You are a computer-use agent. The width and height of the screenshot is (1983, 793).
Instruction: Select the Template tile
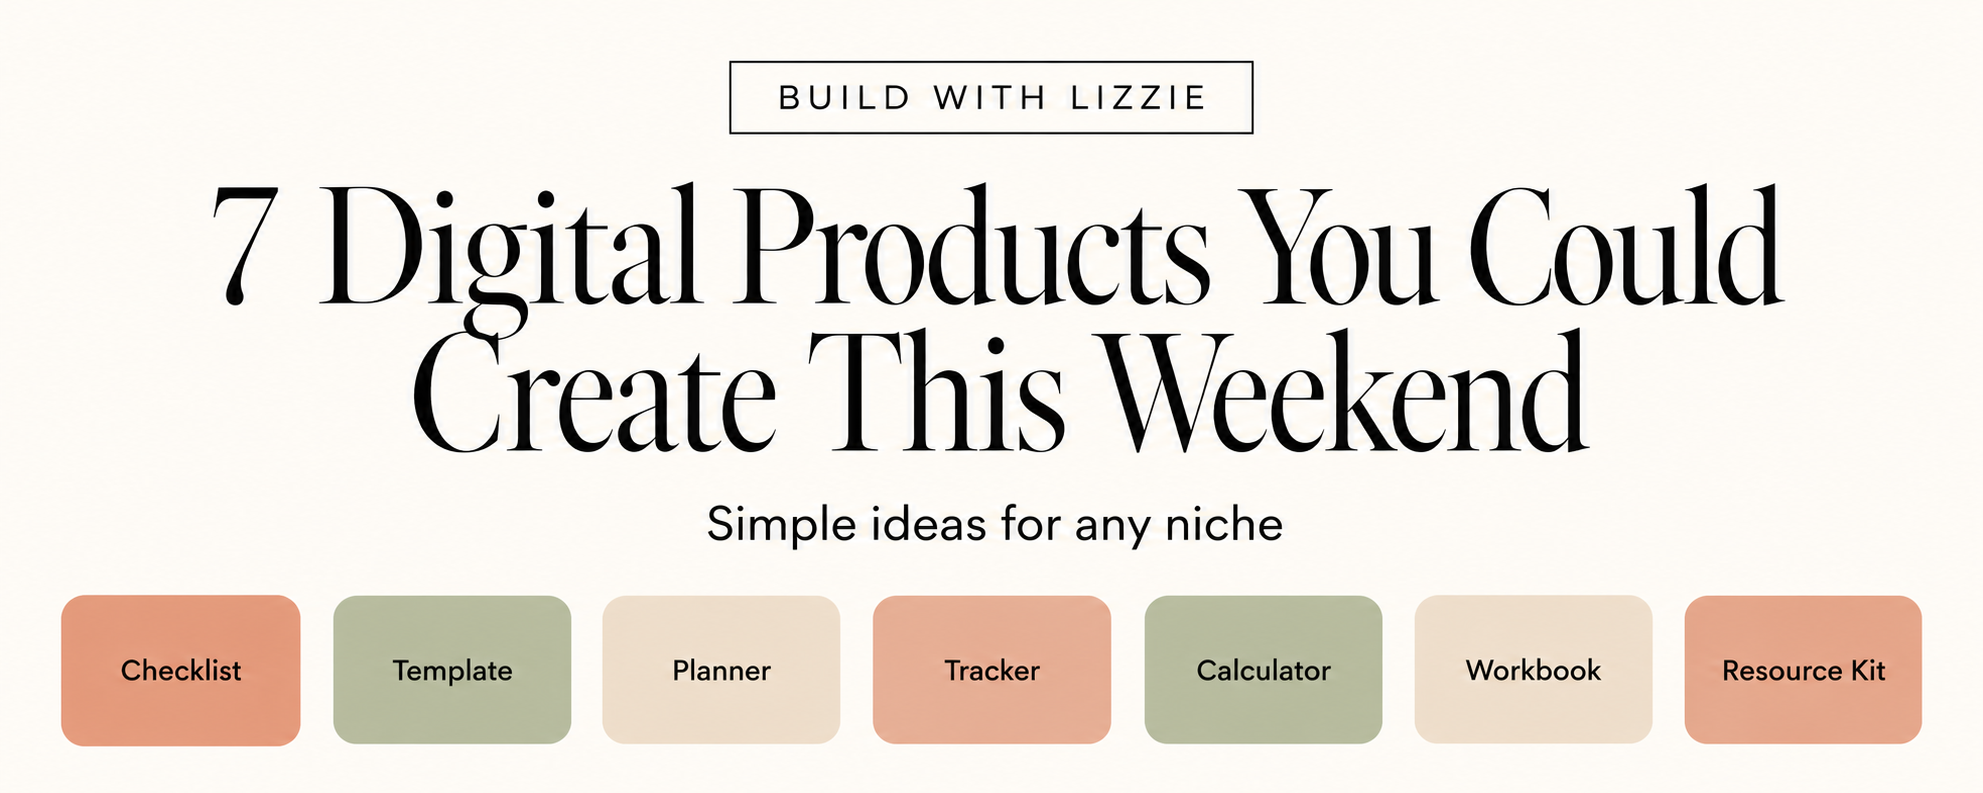pos(452,670)
